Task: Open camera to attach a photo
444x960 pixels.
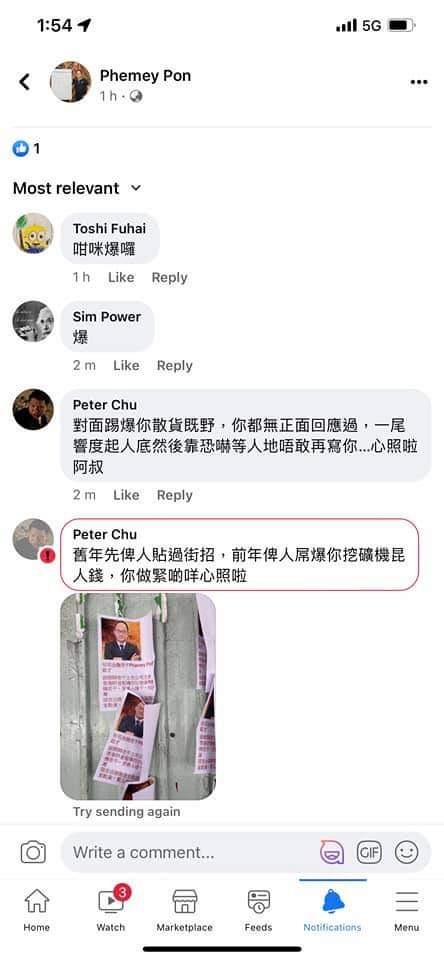Action: point(33,852)
